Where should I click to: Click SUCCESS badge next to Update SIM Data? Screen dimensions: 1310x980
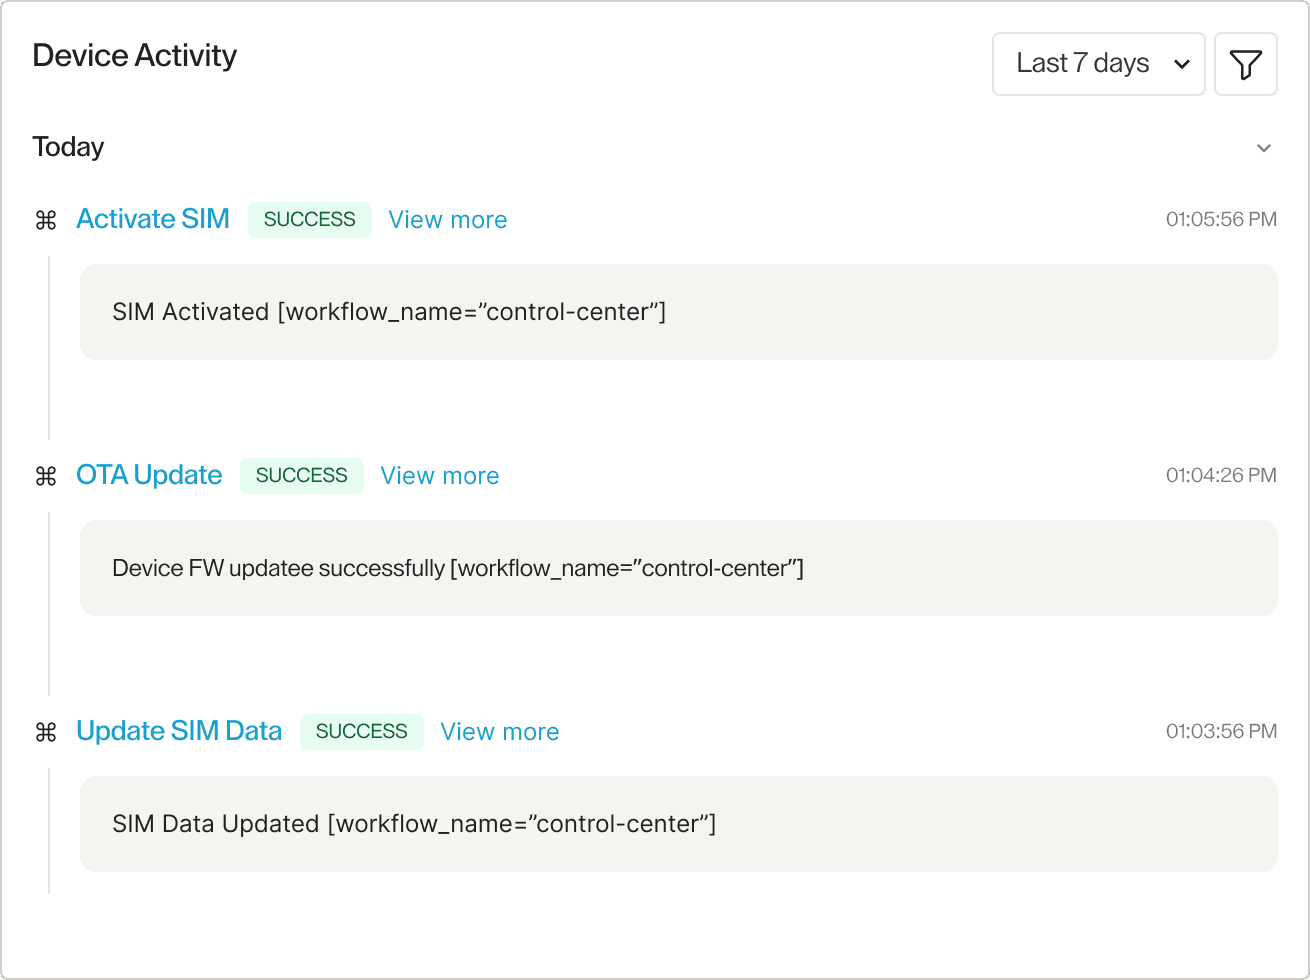pos(361,732)
